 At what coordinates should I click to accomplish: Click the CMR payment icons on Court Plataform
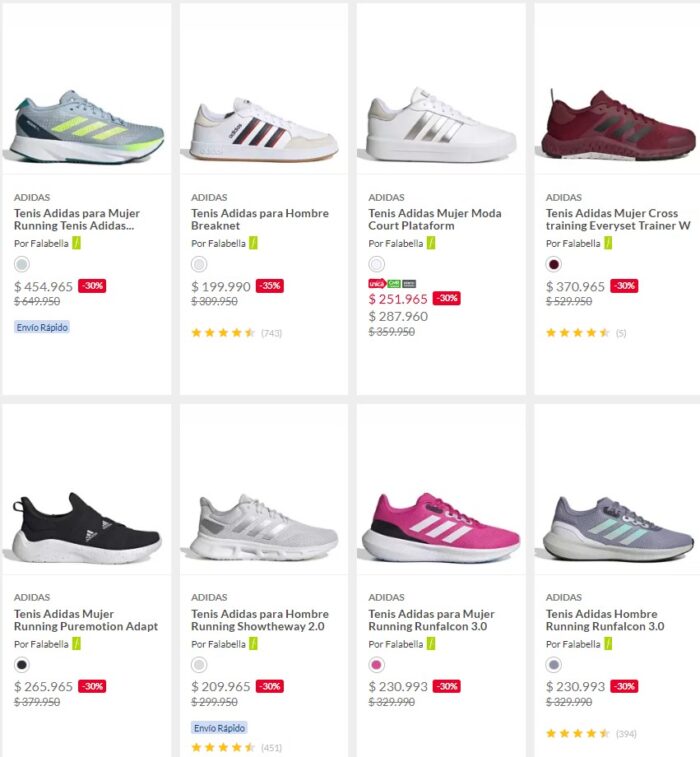coord(393,283)
